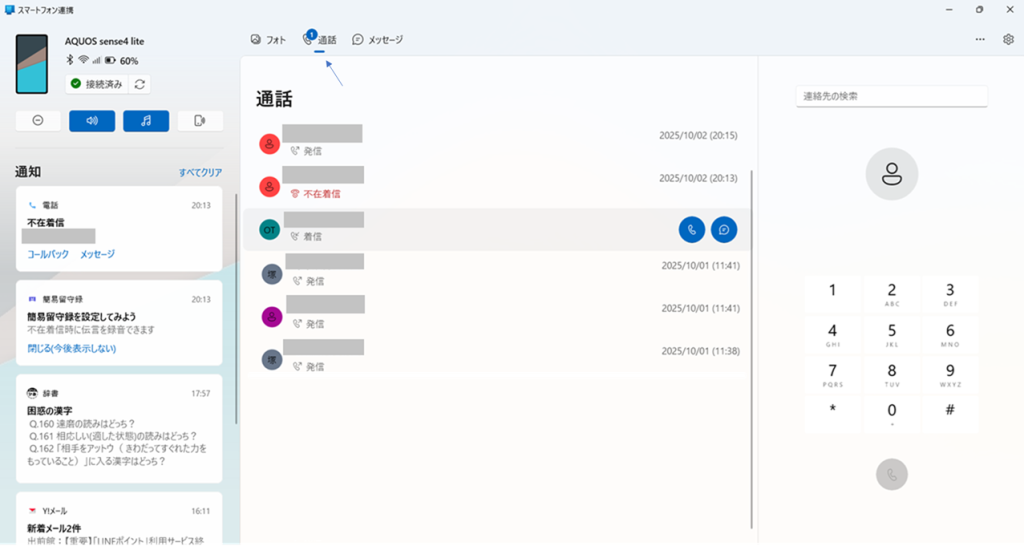Click コールバック in the missed call notification
Screen dimensions: 1024x546
click(48, 254)
